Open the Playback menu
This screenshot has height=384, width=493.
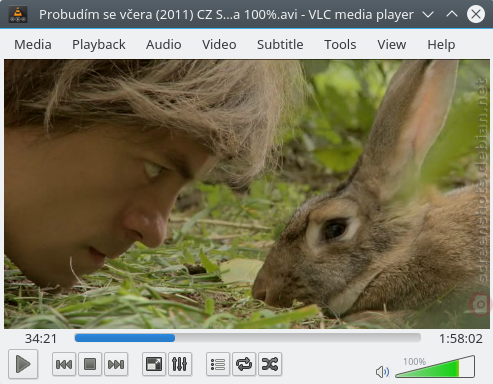coord(99,44)
